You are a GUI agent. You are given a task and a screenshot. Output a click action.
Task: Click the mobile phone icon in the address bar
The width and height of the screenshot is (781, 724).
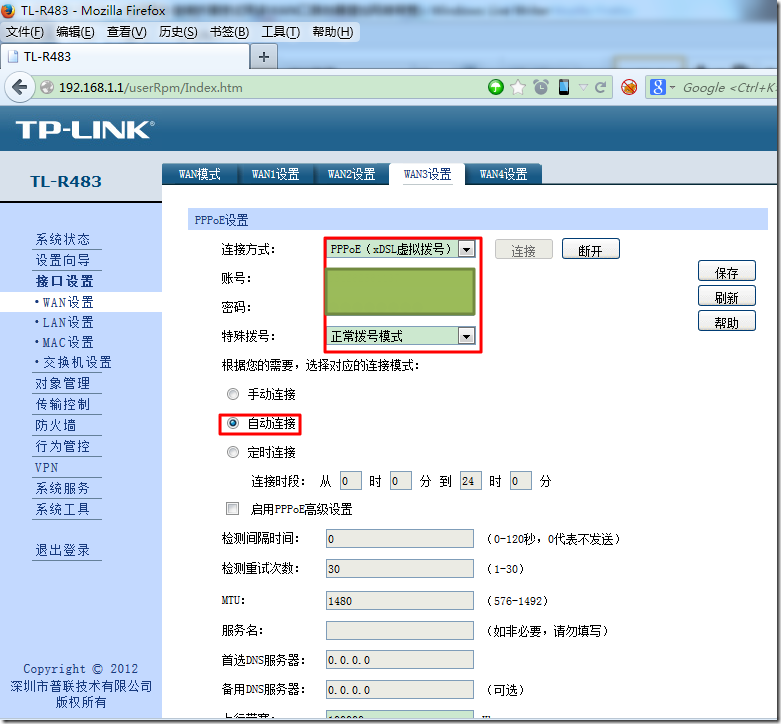coord(564,88)
